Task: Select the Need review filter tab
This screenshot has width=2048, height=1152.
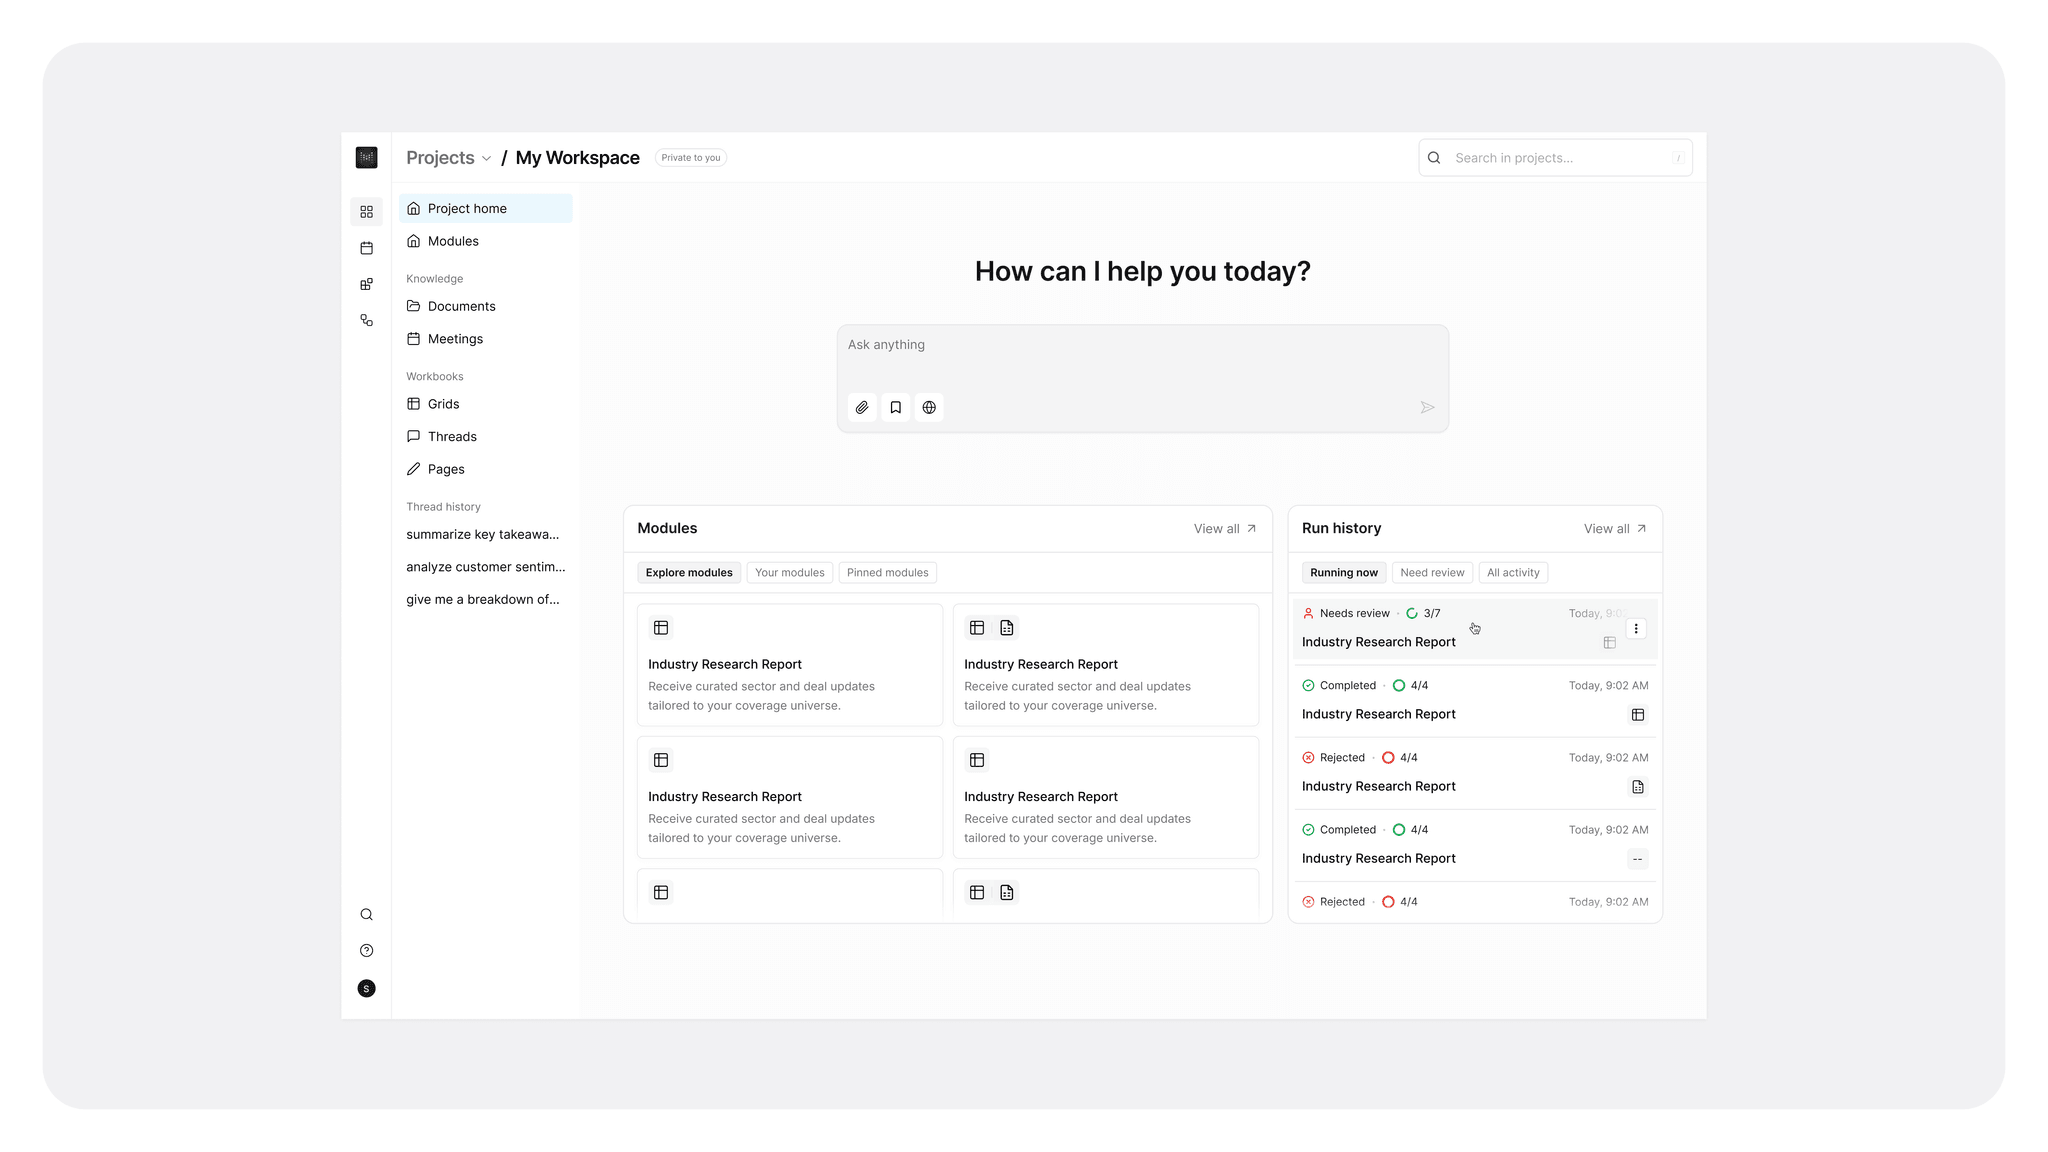Action: coord(1431,573)
